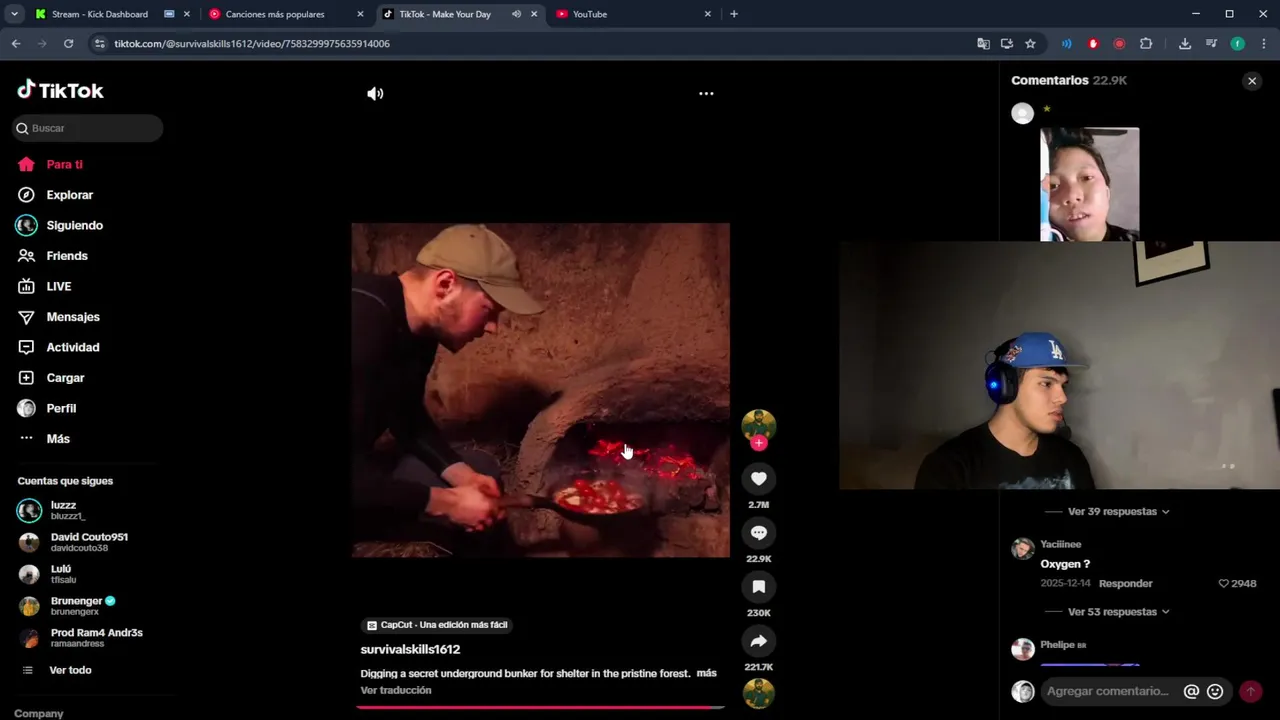
Task: Close the TikTok browser tab
Action: pos(534,14)
